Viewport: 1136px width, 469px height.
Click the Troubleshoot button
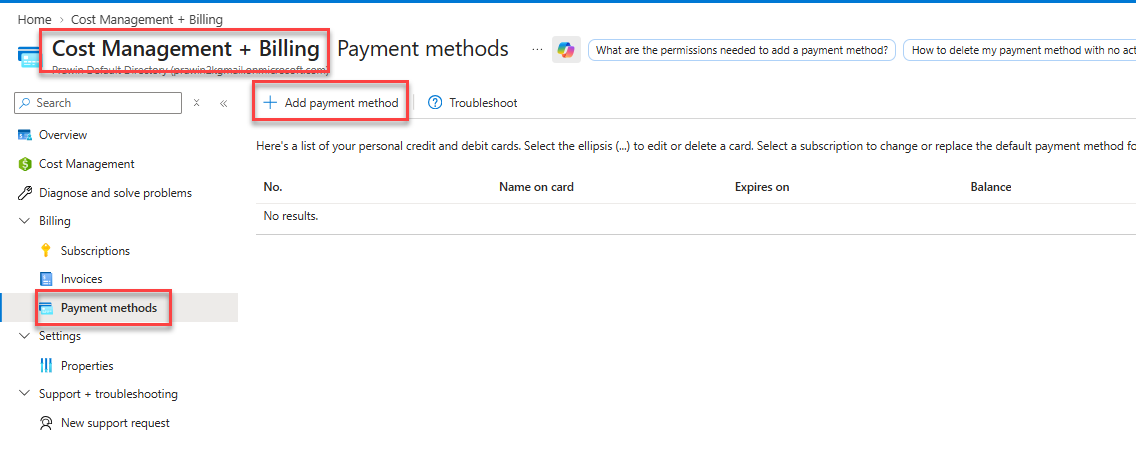pyautogui.click(x=473, y=103)
